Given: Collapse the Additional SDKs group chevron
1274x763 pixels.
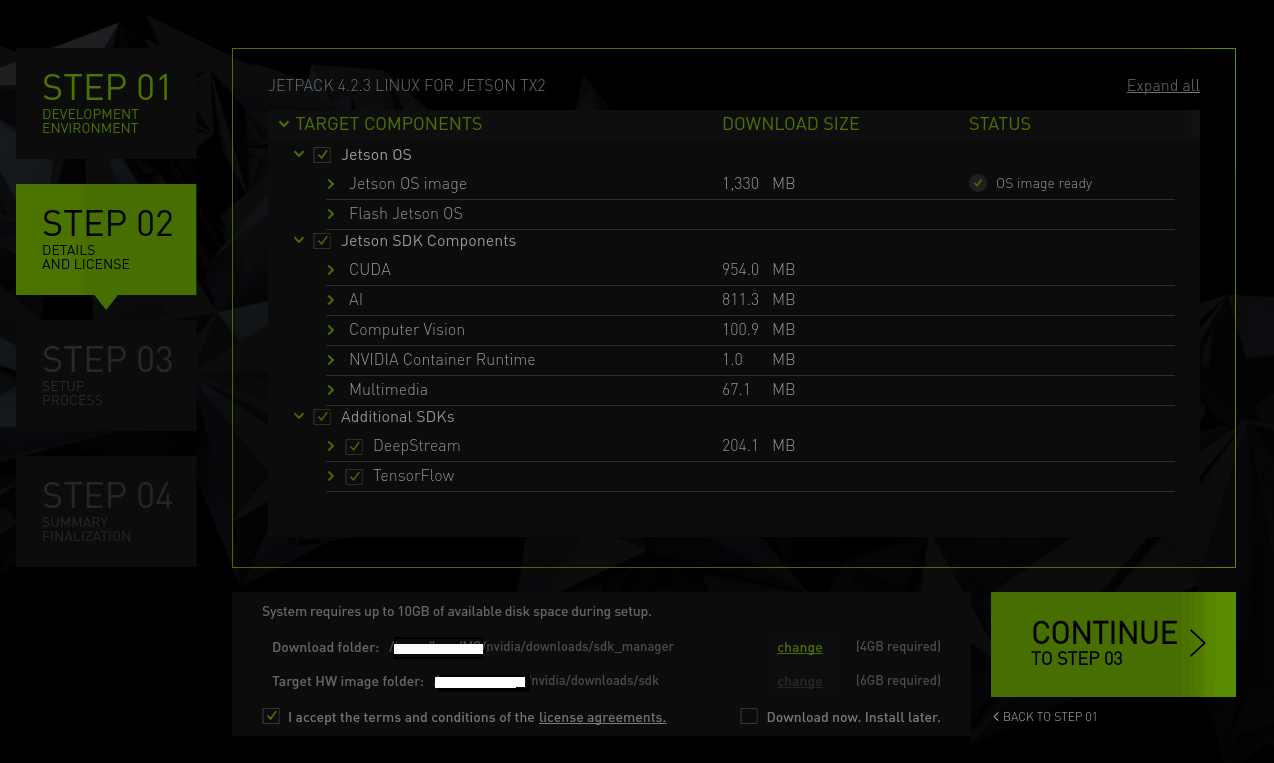Looking at the screenshot, I should pos(299,417).
